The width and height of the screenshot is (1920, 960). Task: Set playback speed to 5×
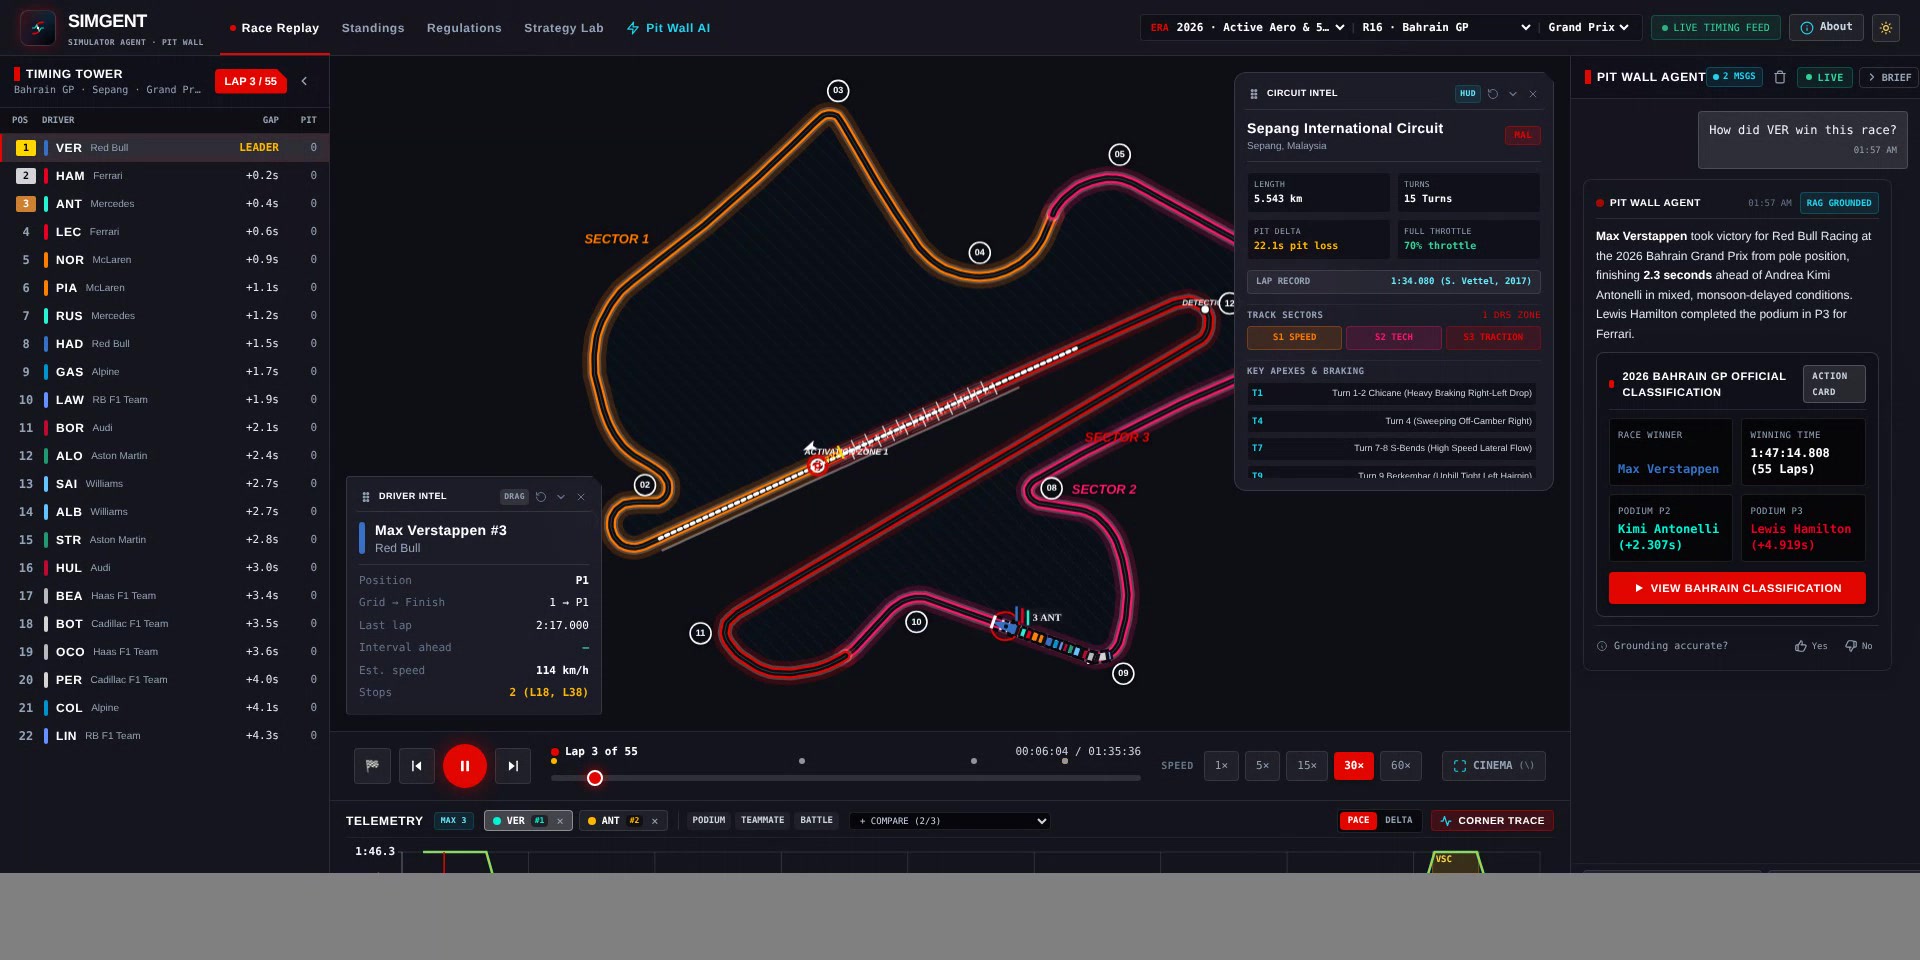click(x=1262, y=766)
